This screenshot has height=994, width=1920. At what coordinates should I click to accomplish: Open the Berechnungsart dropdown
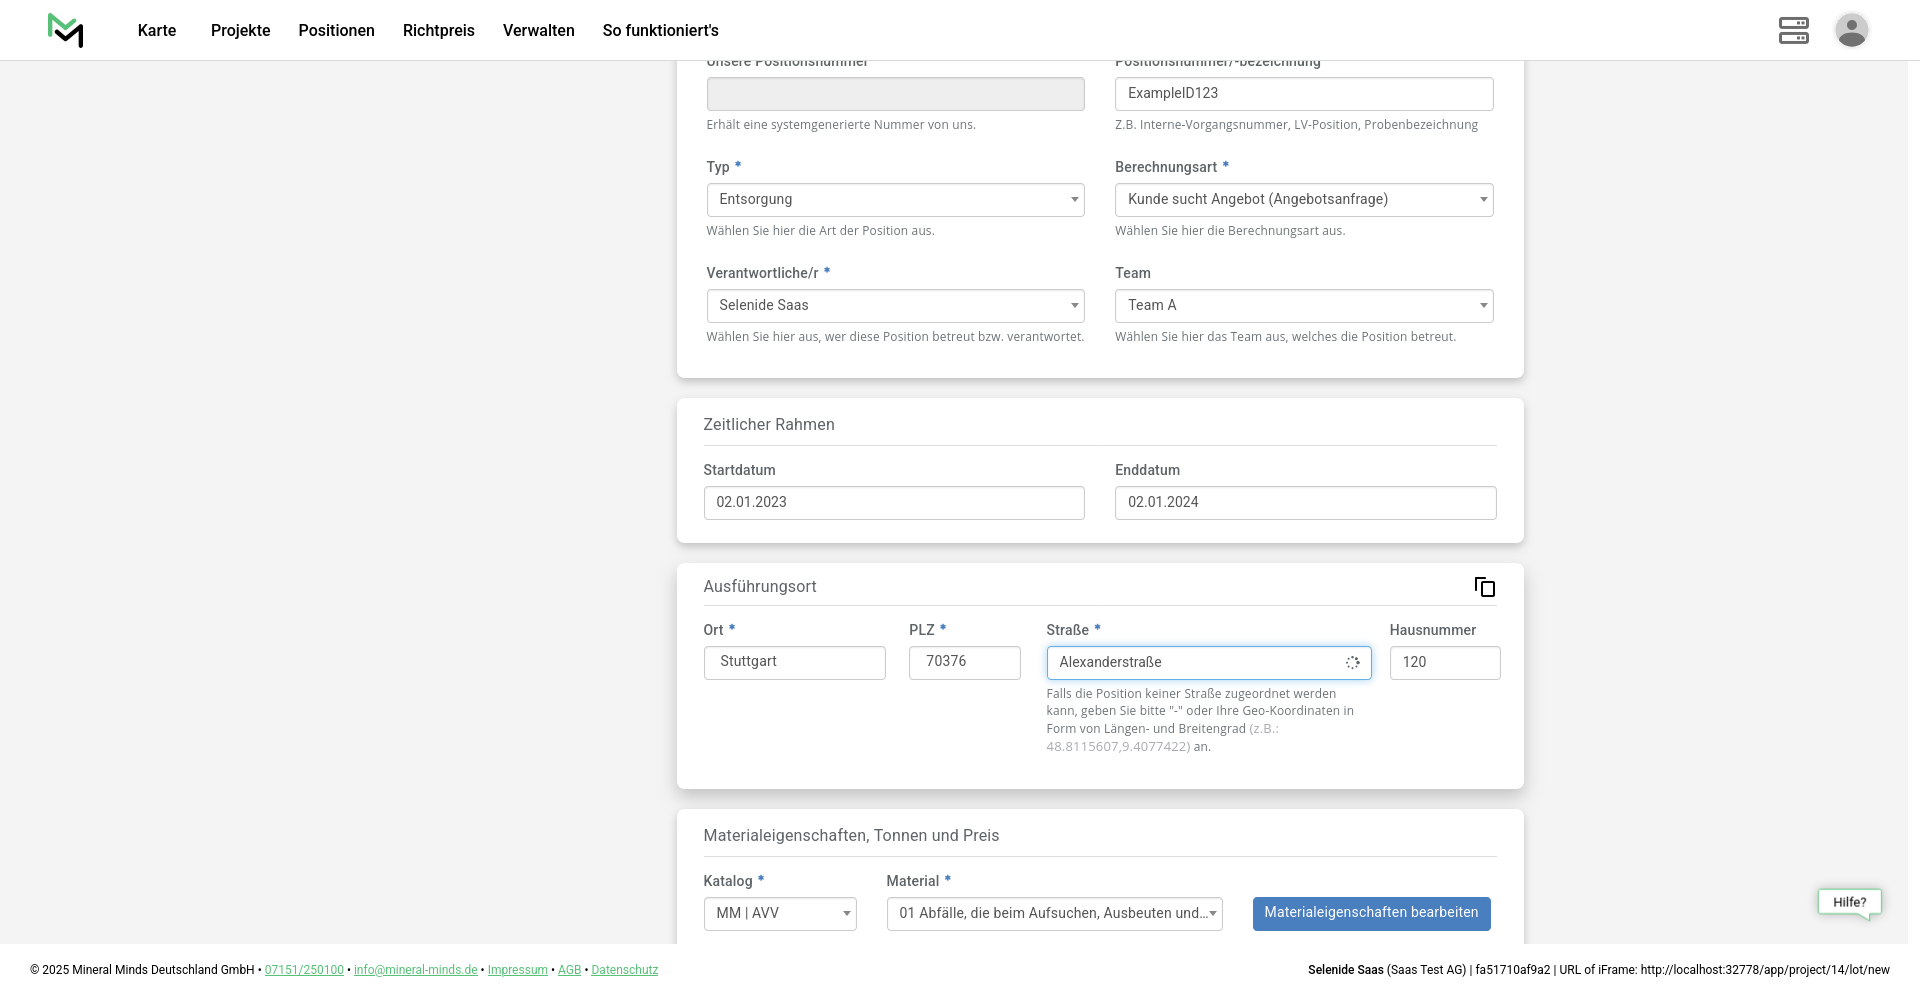click(x=1303, y=200)
